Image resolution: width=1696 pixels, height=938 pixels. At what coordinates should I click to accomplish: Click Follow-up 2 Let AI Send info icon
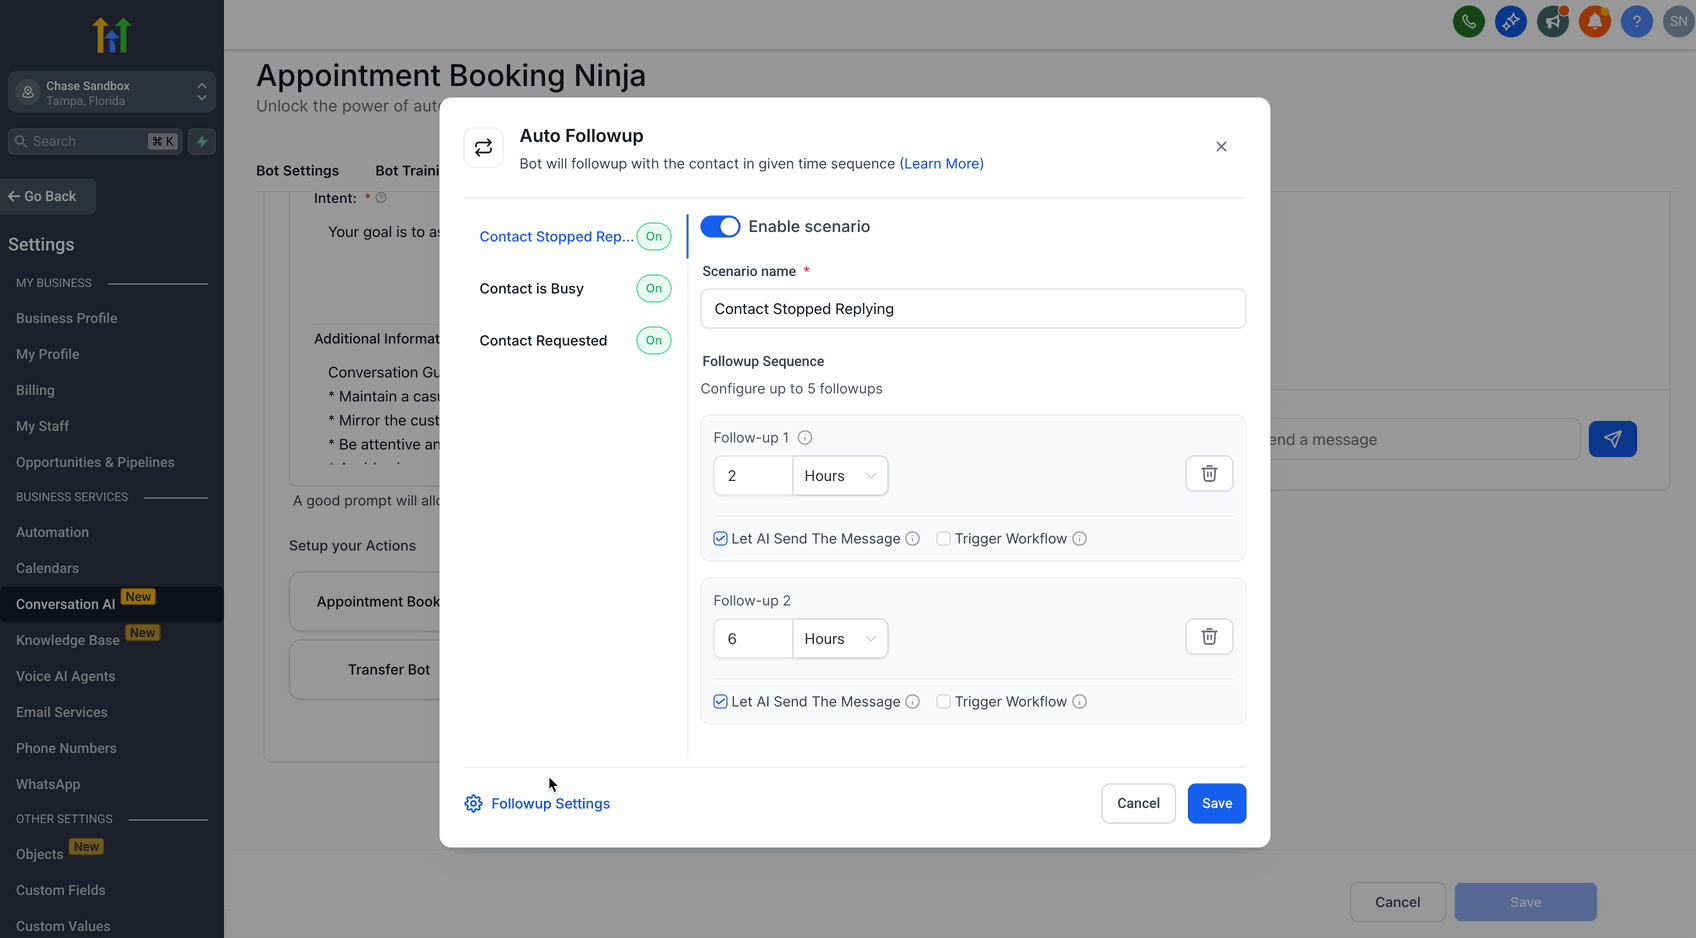pos(913,702)
